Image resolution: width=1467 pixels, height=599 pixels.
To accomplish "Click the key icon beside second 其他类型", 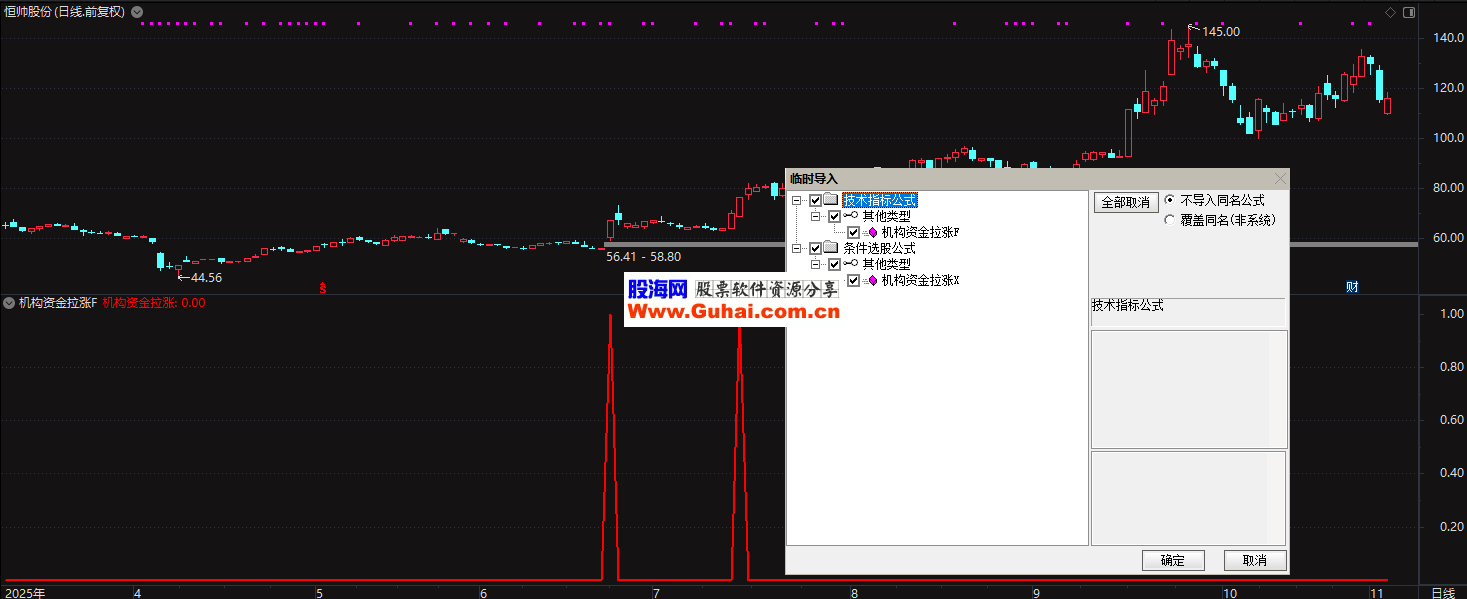I will tap(851, 264).
